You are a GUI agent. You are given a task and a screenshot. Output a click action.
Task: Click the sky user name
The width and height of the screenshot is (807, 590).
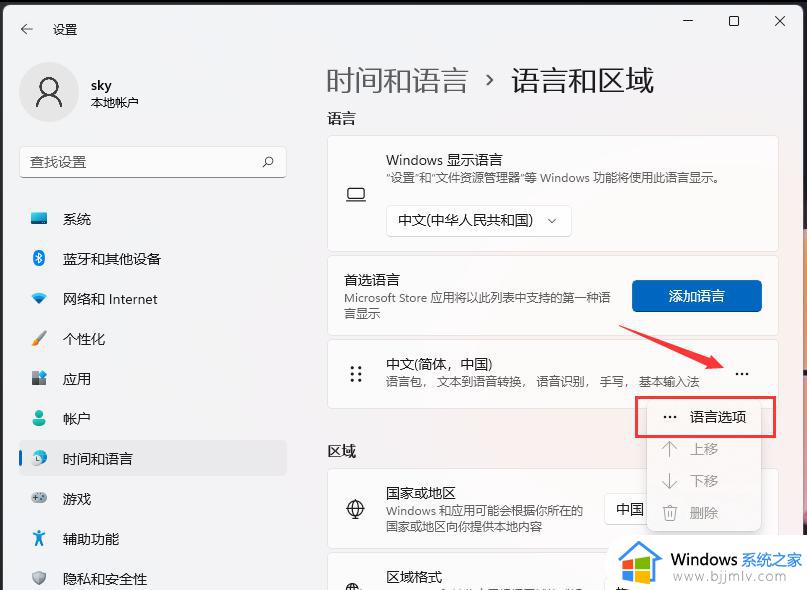(101, 85)
